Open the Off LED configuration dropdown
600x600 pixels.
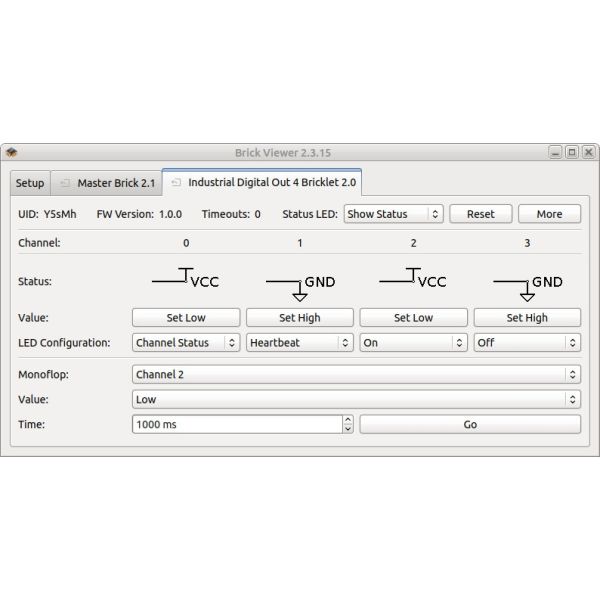(527, 342)
